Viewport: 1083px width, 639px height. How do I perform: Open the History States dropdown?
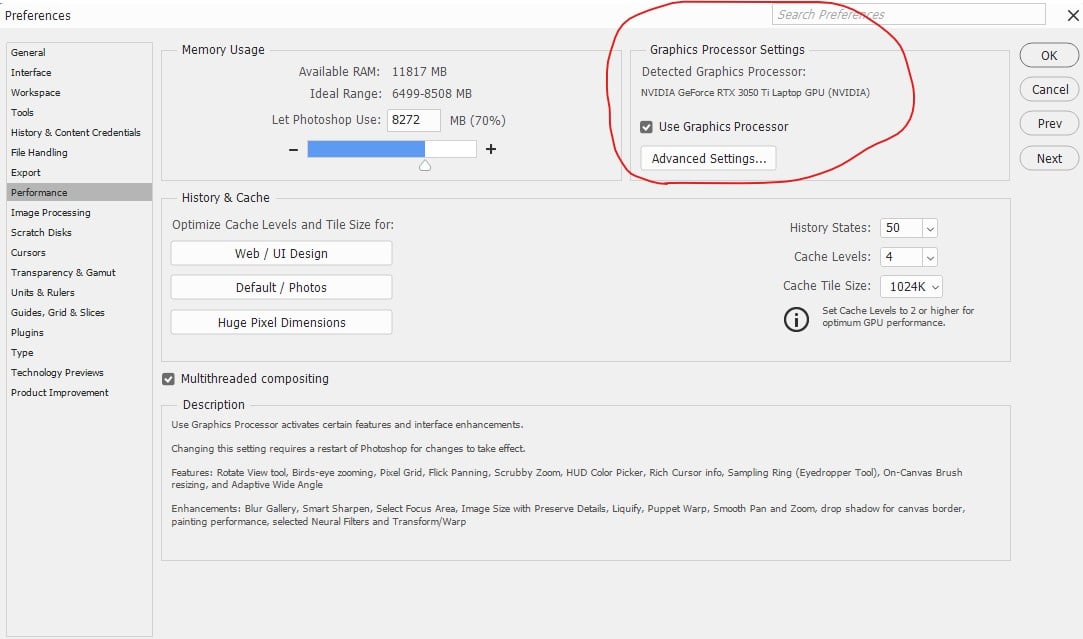926,227
